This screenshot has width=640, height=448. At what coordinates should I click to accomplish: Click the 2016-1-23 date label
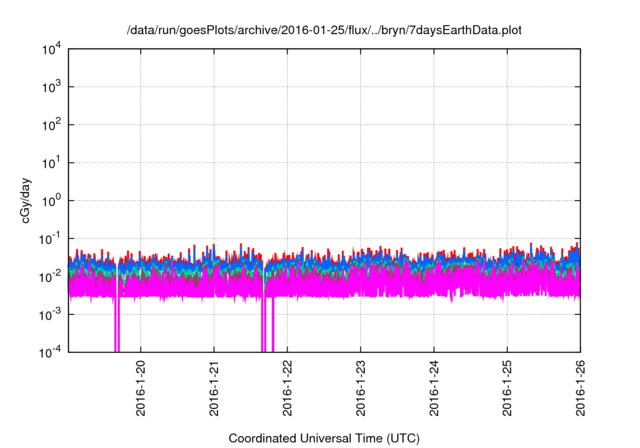tap(360, 388)
